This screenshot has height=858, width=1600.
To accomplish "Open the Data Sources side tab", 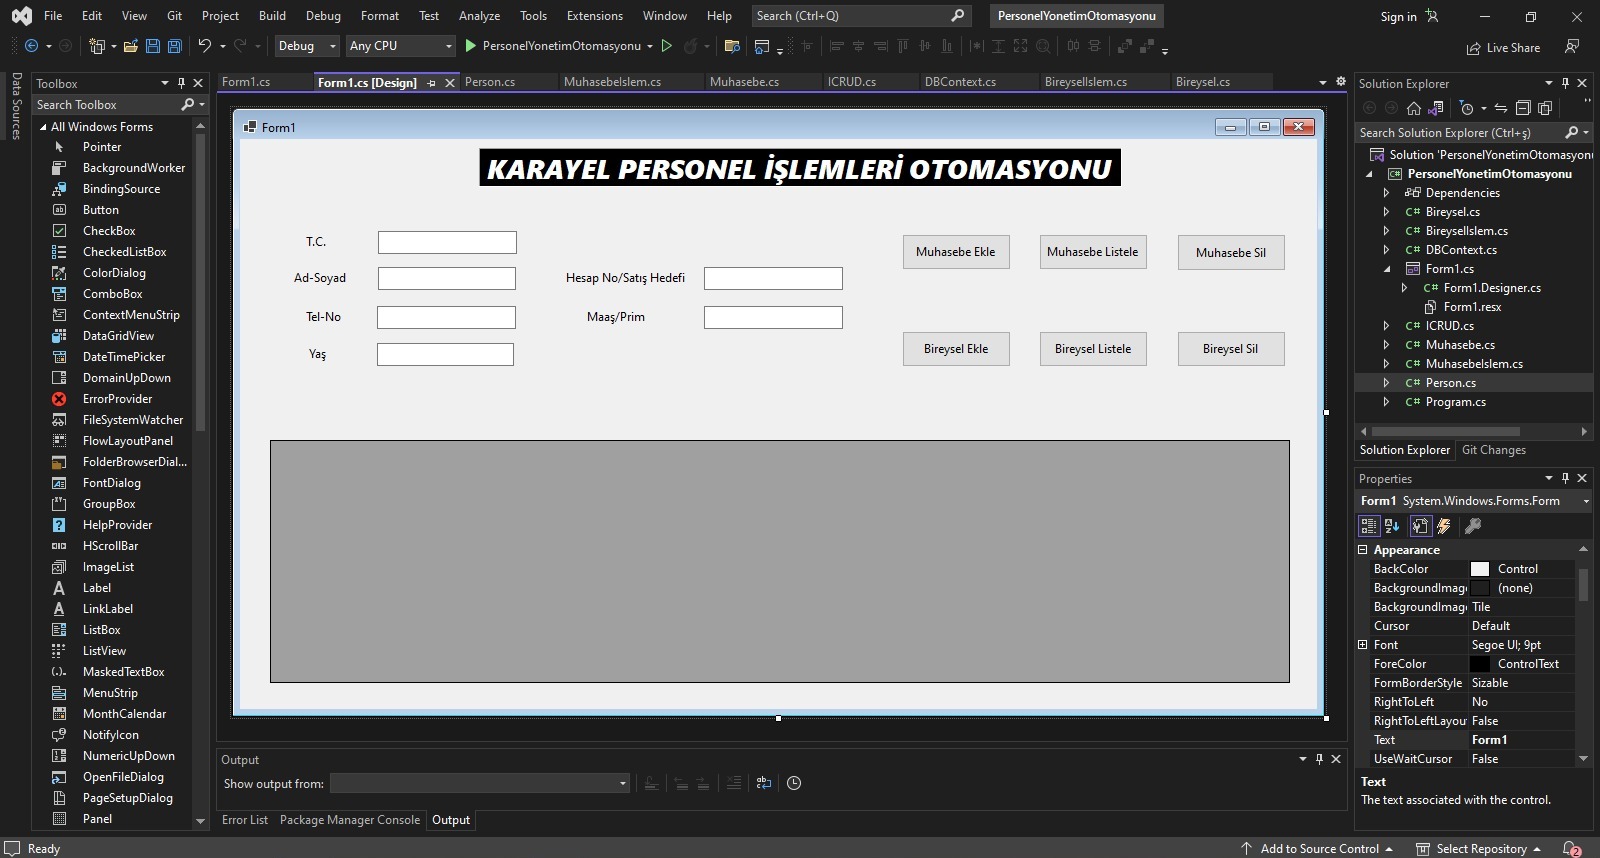I will click(16, 106).
